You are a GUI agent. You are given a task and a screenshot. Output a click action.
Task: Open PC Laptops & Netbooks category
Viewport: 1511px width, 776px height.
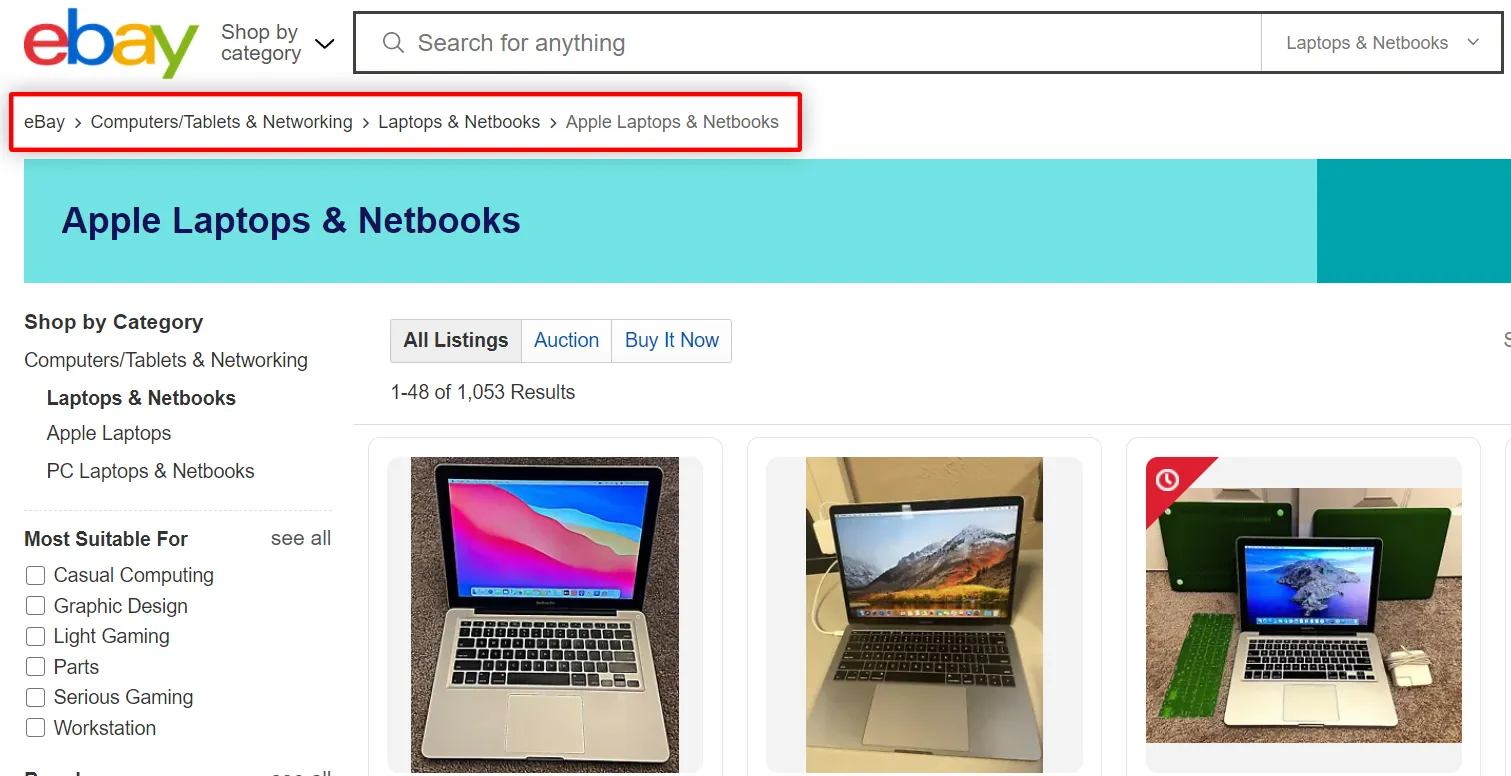click(150, 471)
